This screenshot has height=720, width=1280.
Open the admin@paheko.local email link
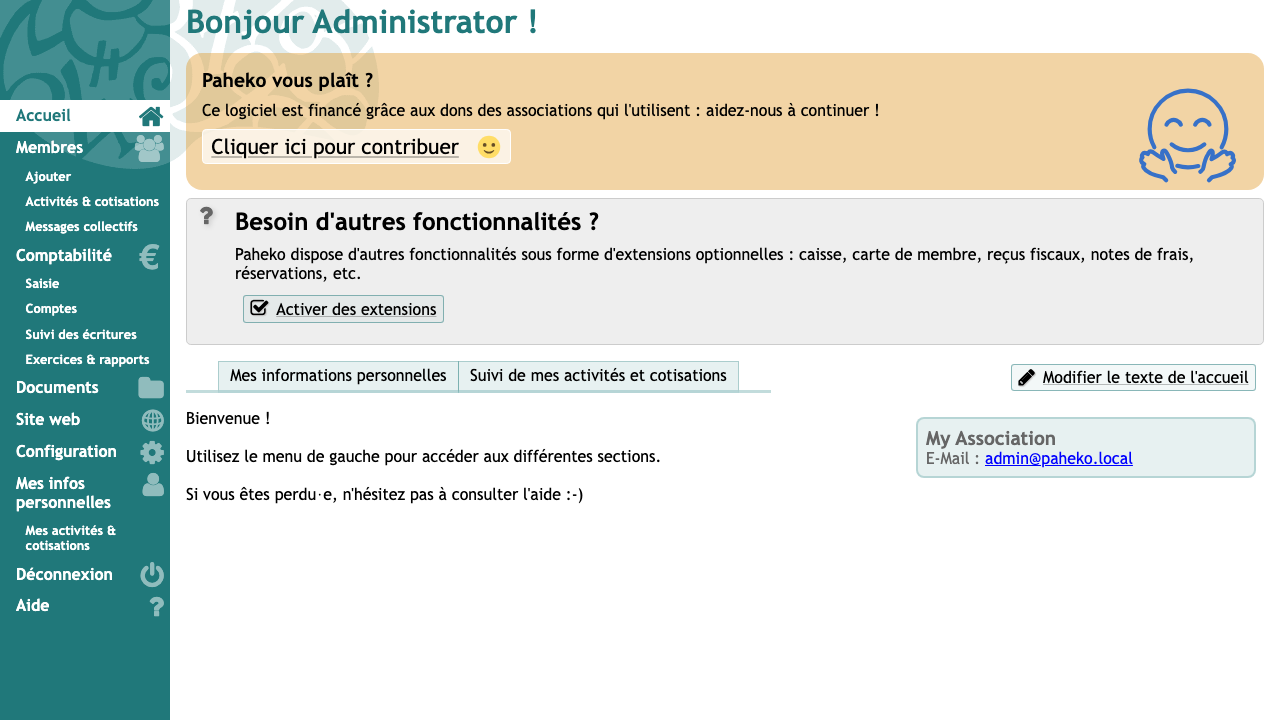pos(1059,459)
